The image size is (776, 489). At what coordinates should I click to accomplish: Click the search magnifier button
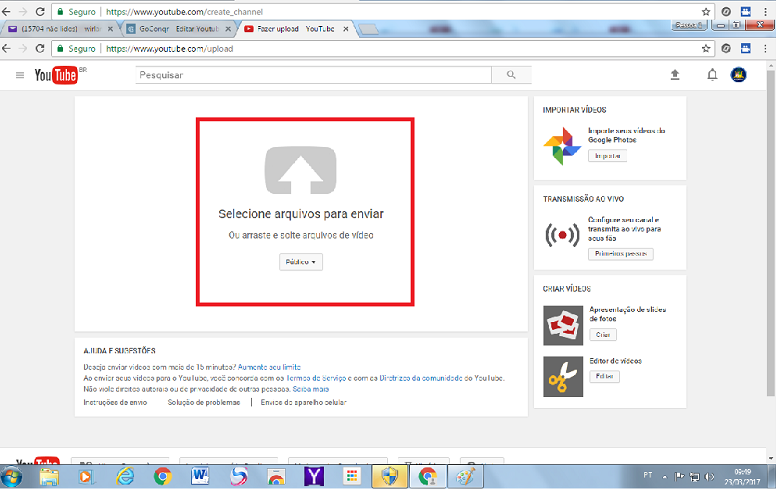pos(511,75)
